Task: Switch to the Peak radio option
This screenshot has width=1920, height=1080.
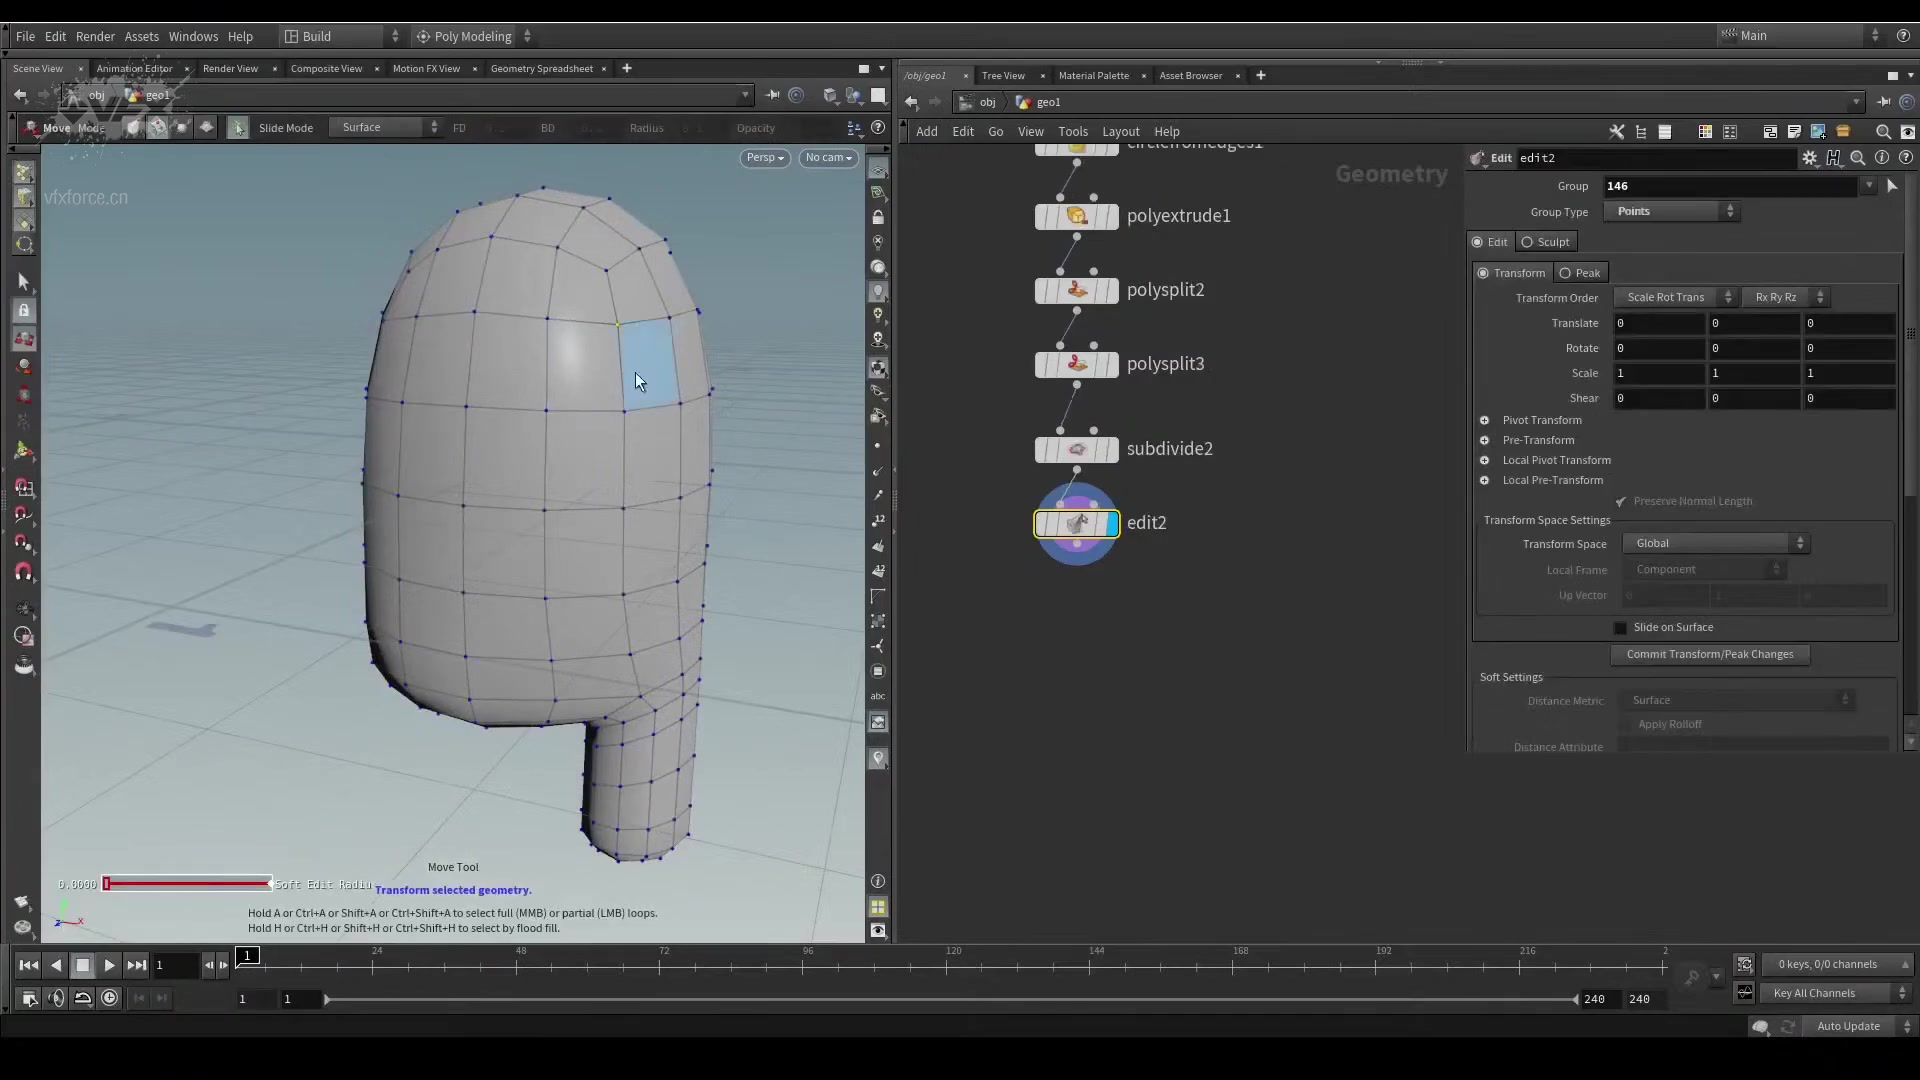Action: [1565, 272]
